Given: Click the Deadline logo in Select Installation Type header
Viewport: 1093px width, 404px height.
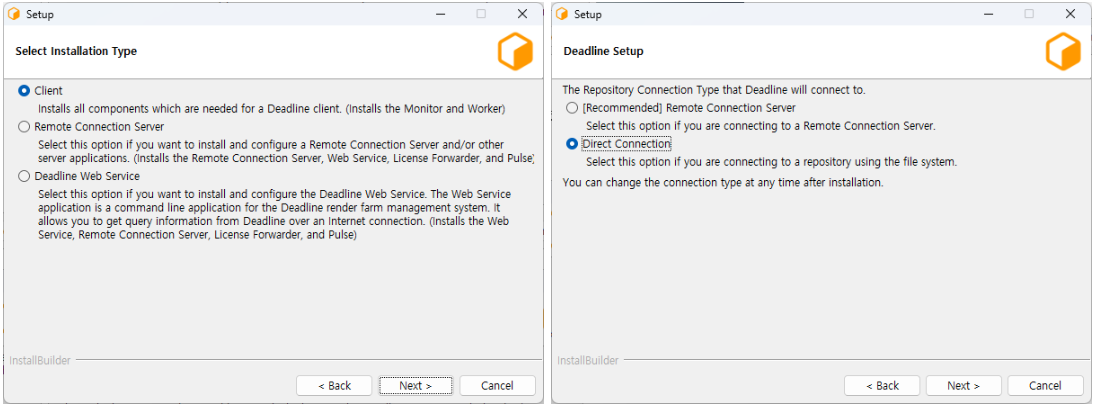Looking at the screenshot, I should pyautogui.click(x=515, y=52).
